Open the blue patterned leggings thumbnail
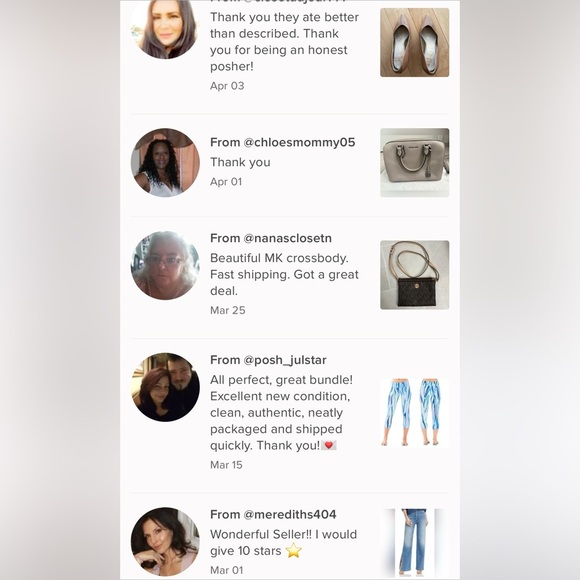 point(415,412)
